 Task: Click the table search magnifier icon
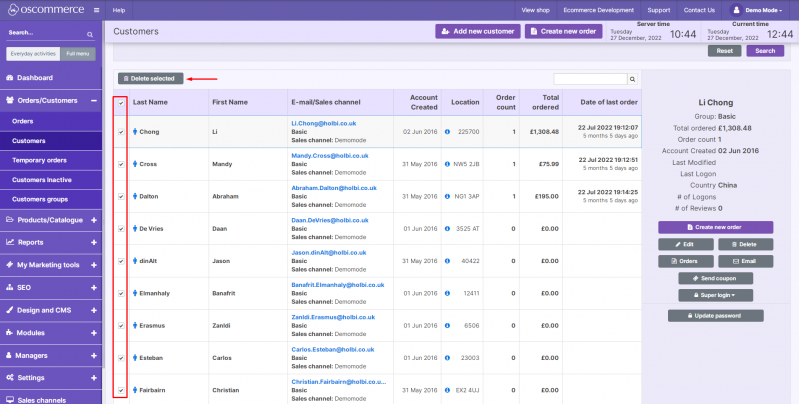(x=632, y=79)
